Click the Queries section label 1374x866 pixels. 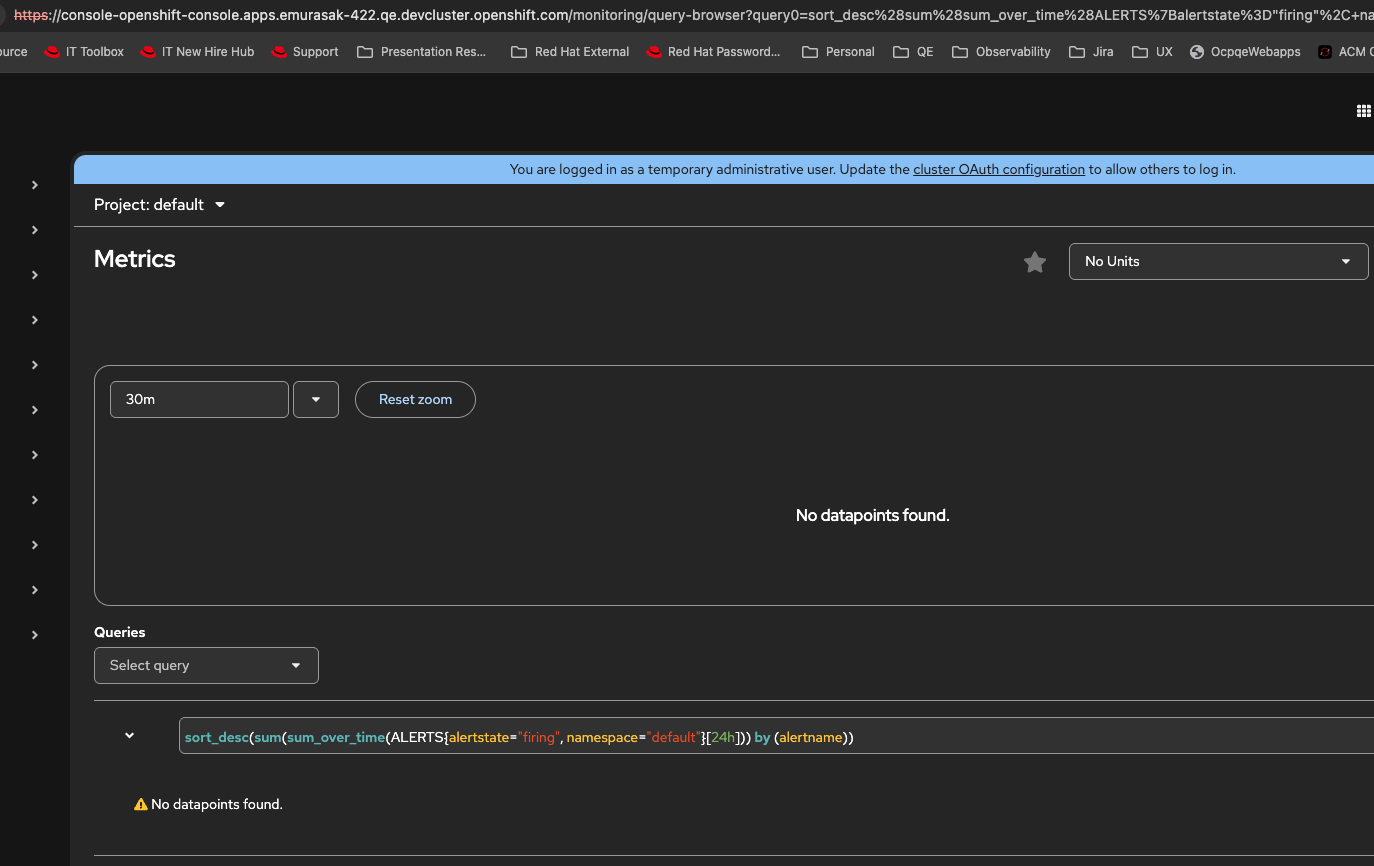coord(120,632)
